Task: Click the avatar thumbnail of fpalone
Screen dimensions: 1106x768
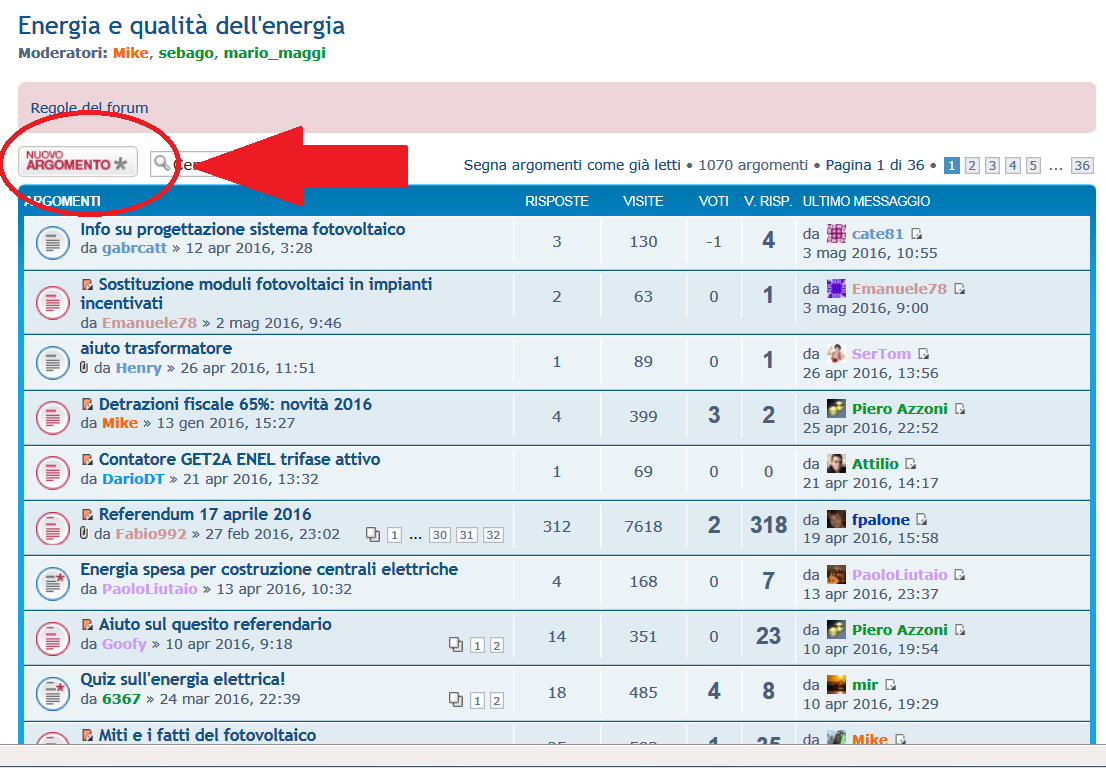Action: [x=836, y=519]
